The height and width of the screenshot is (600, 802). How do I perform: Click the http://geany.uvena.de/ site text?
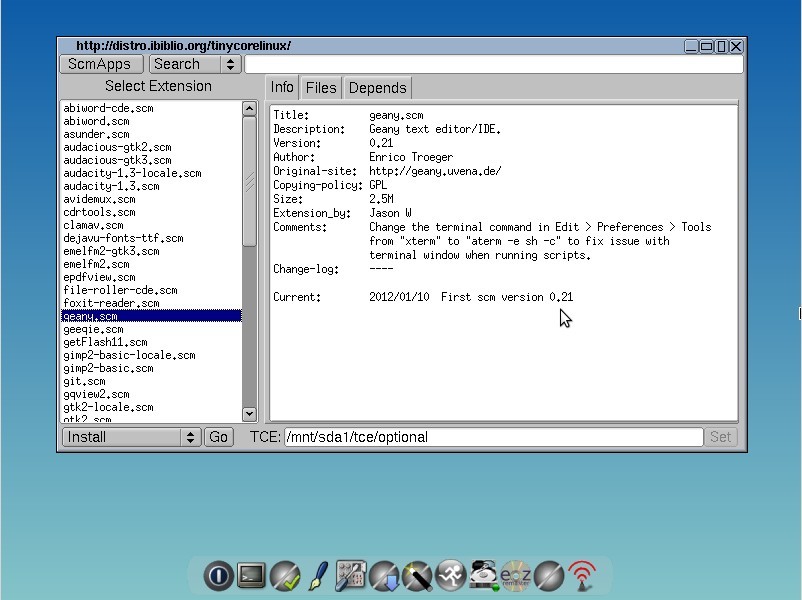click(x=435, y=171)
